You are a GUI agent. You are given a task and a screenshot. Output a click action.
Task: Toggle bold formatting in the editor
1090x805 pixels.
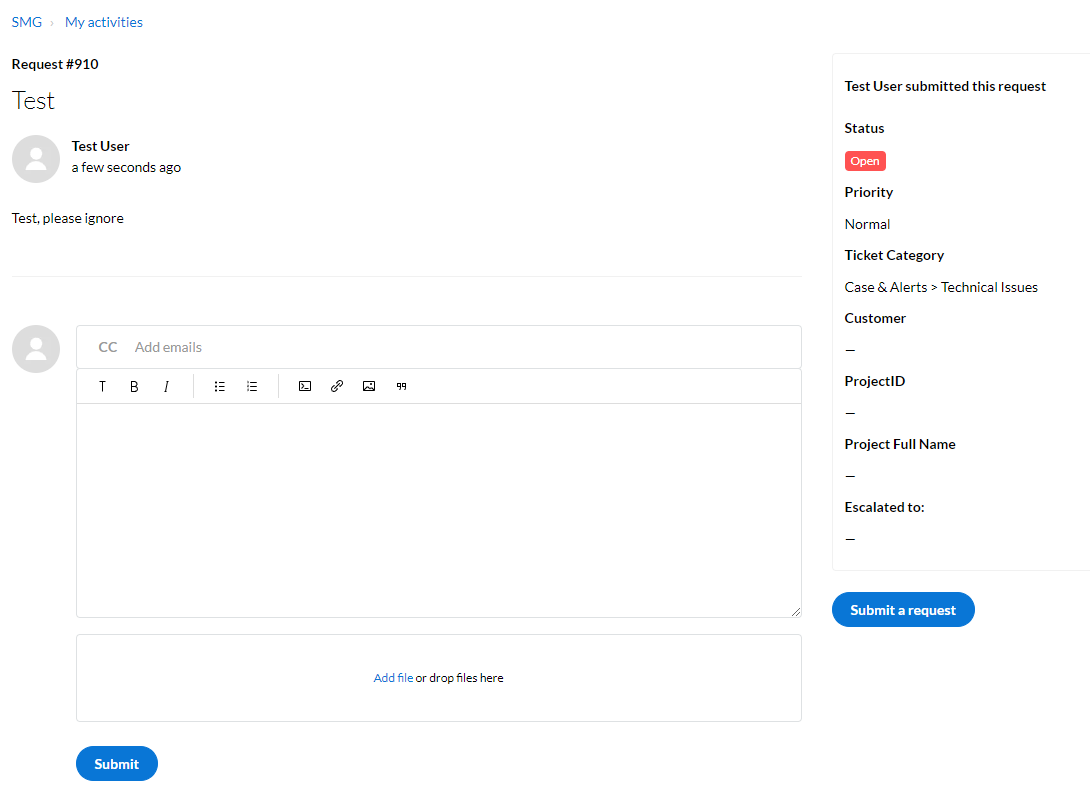click(x=134, y=387)
